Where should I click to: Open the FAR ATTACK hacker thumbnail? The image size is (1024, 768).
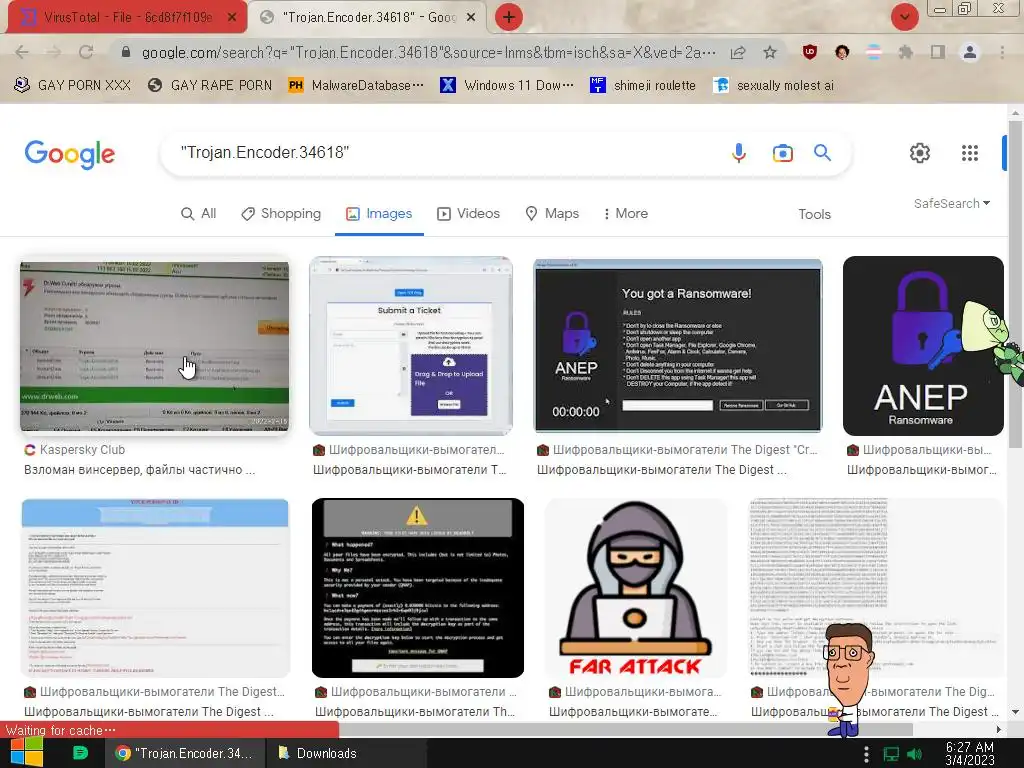coord(636,588)
